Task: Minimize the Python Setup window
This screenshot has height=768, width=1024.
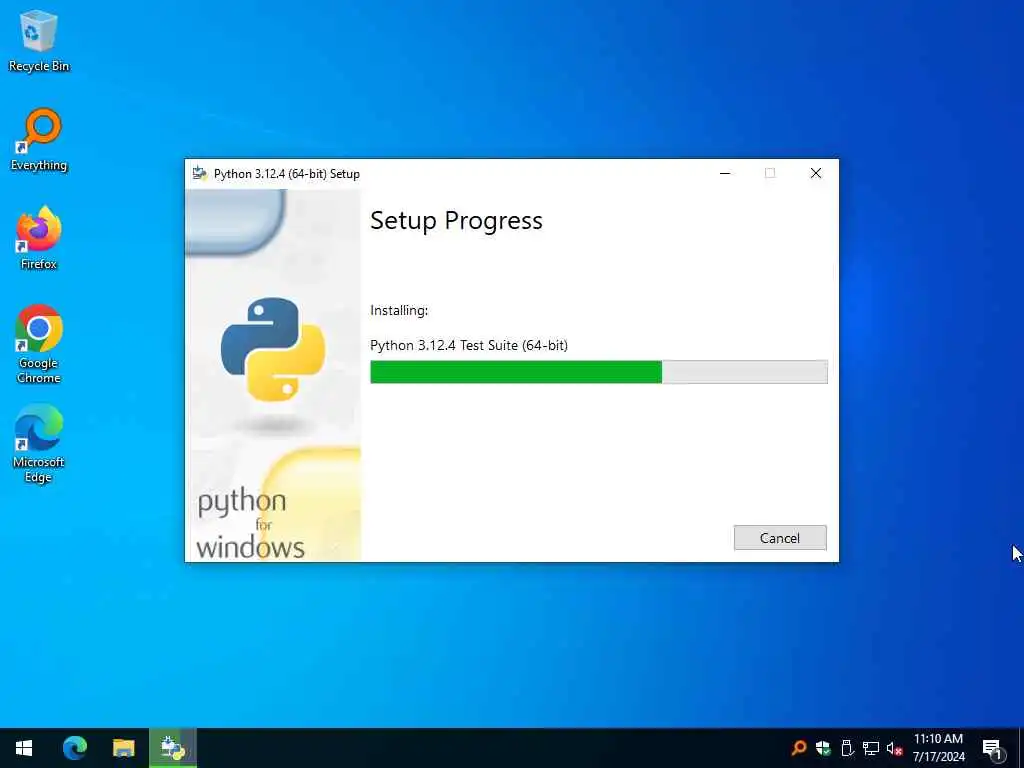Action: coord(725,174)
